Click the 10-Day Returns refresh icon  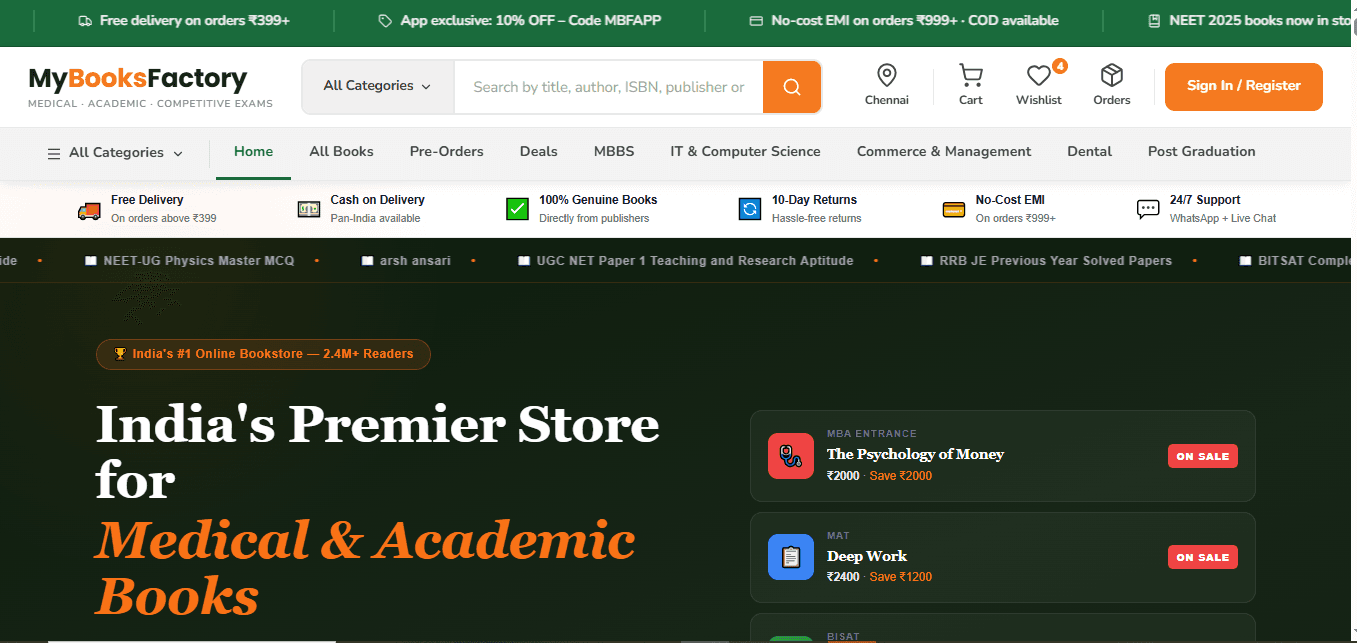(x=749, y=209)
